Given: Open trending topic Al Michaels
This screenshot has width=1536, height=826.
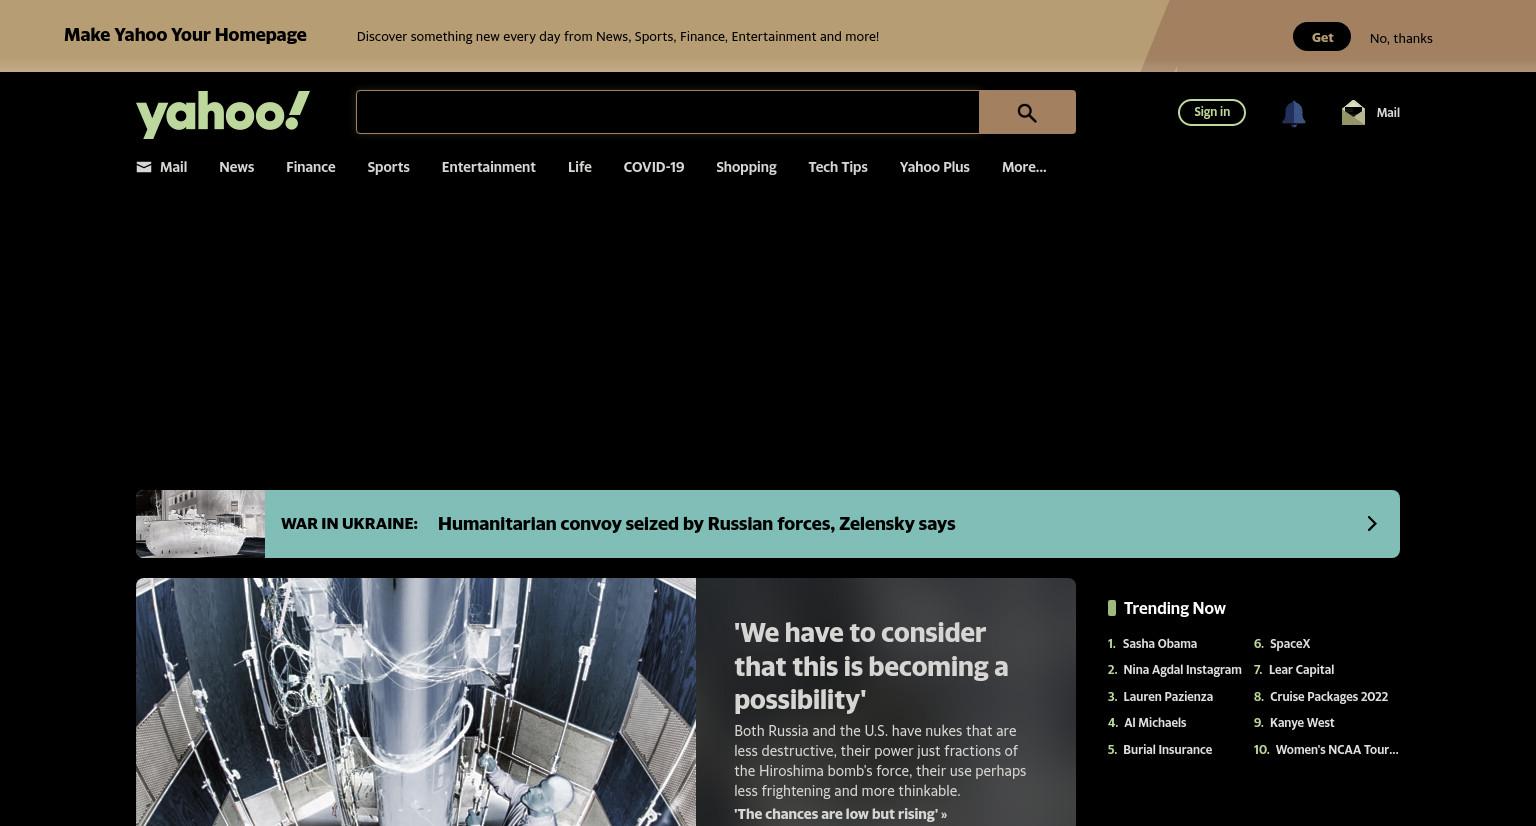Looking at the screenshot, I should point(1154,723).
